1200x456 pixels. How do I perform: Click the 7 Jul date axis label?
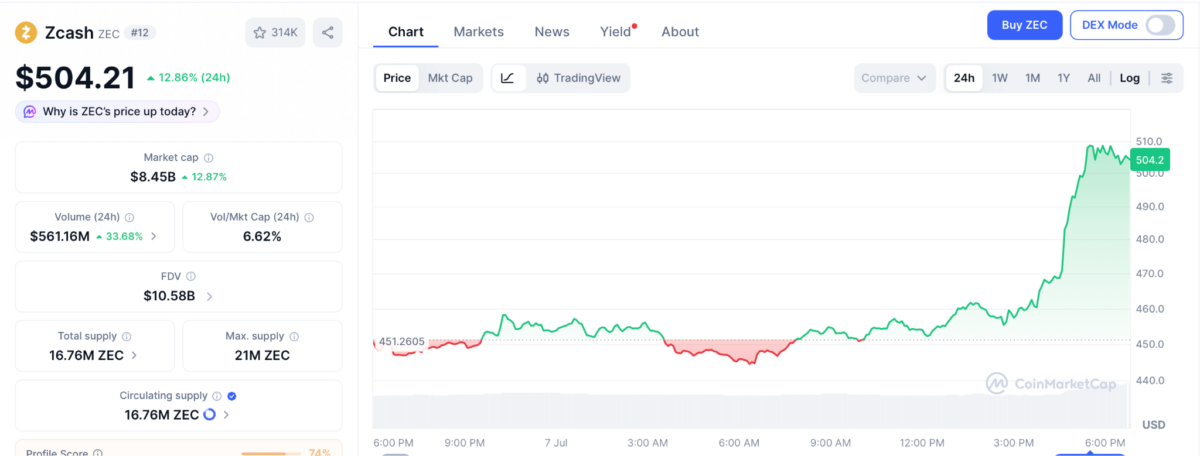pos(557,442)
